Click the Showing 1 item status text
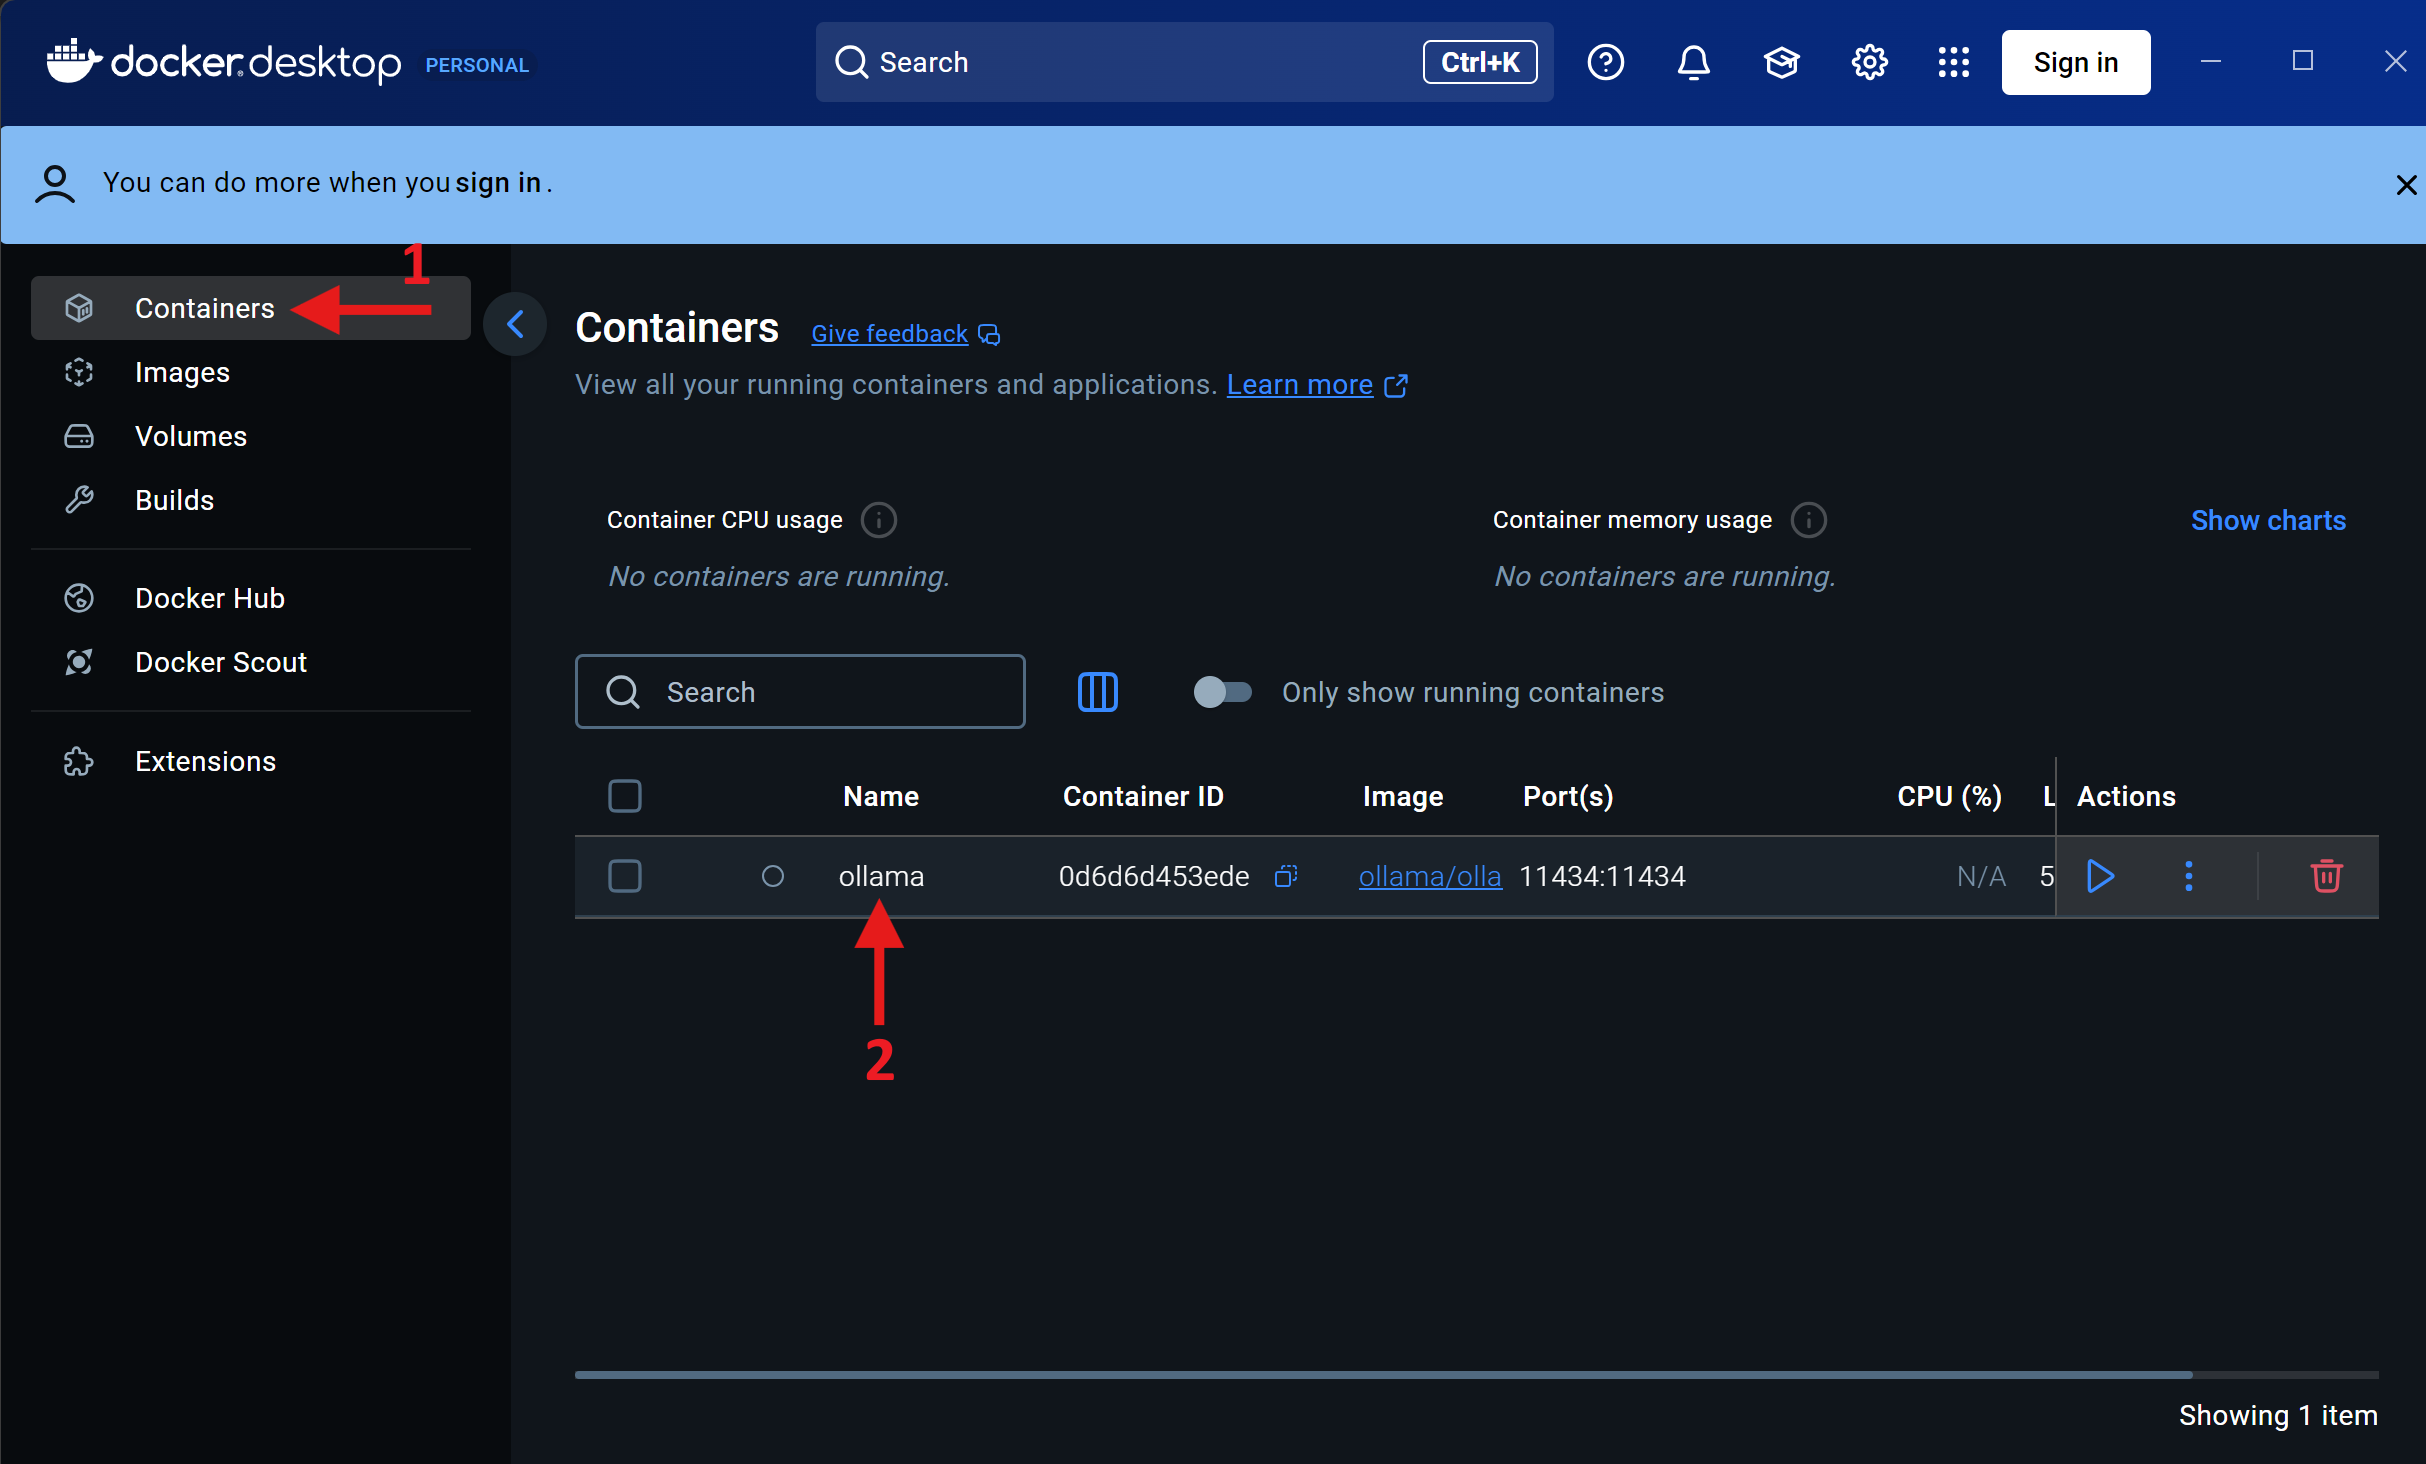2426x1464 pixels. [2278, 1415]
